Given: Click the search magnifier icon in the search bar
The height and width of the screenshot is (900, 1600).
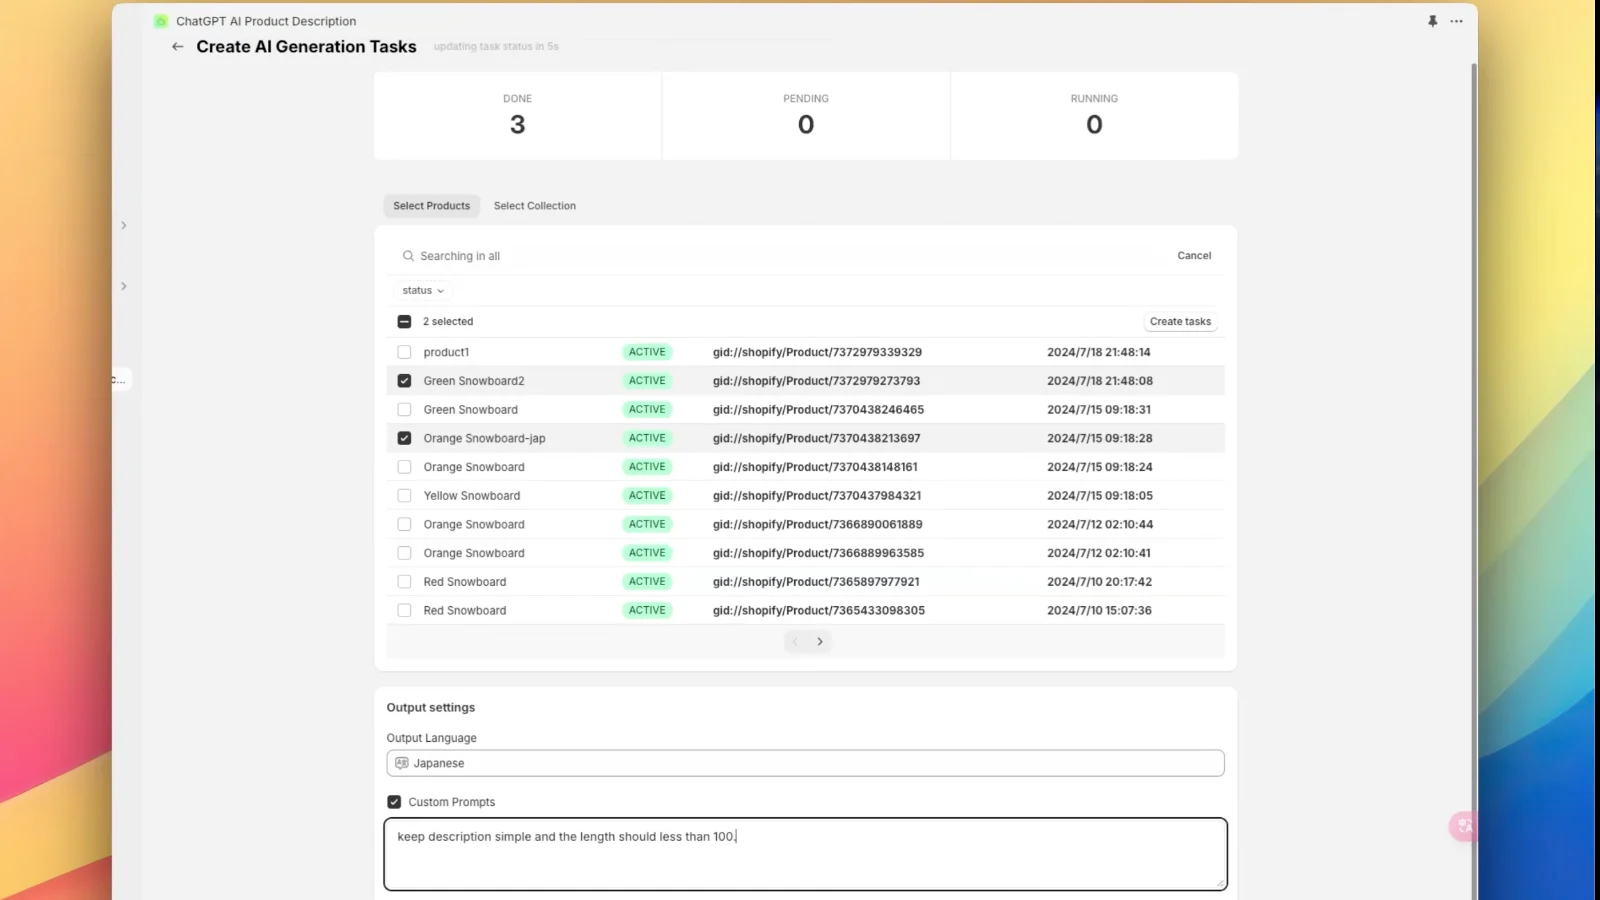Looking at the screenshot, I should pos(408,255).
